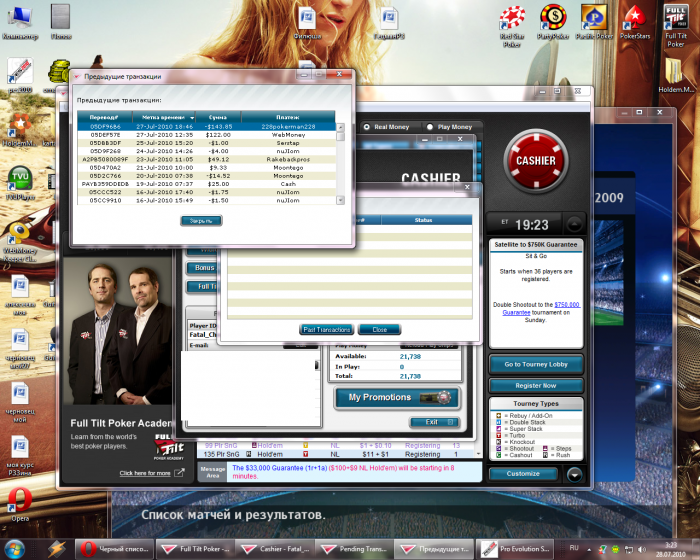Screen dimensions: 700x560
Task: Show hidden tray icons arrow
Action: (589, 550)
